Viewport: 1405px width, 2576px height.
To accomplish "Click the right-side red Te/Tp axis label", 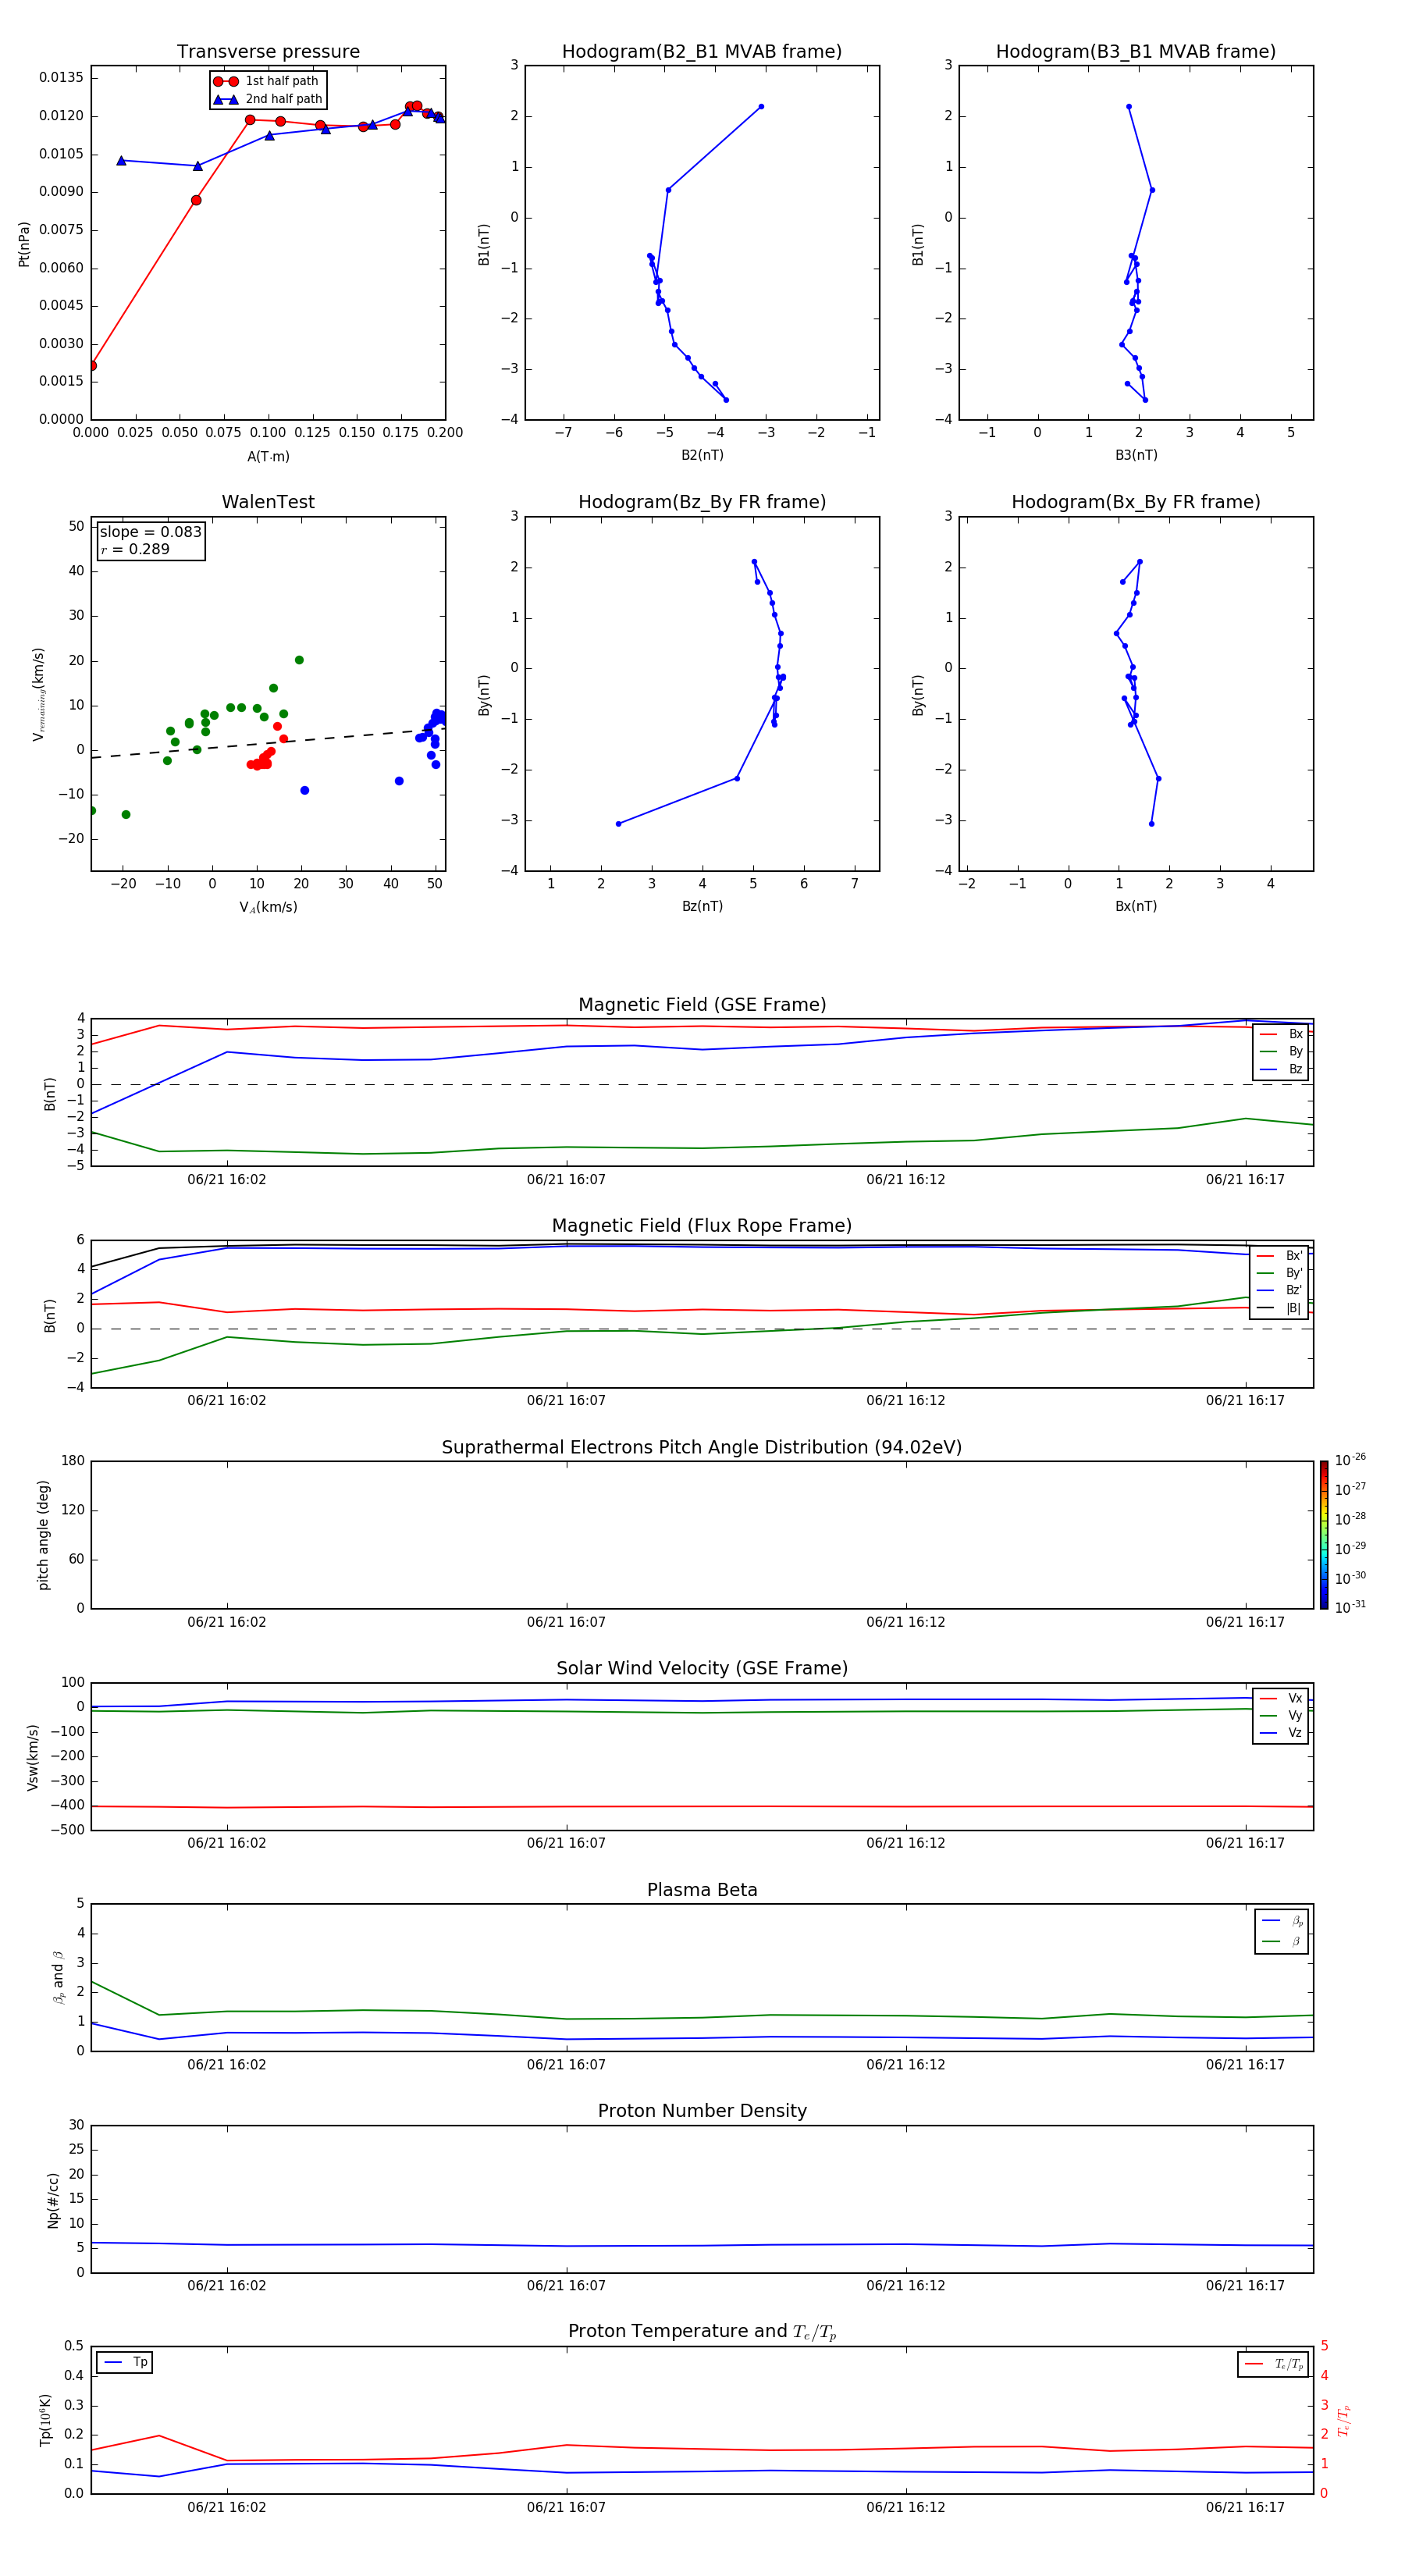I will pos(1345,2420).
